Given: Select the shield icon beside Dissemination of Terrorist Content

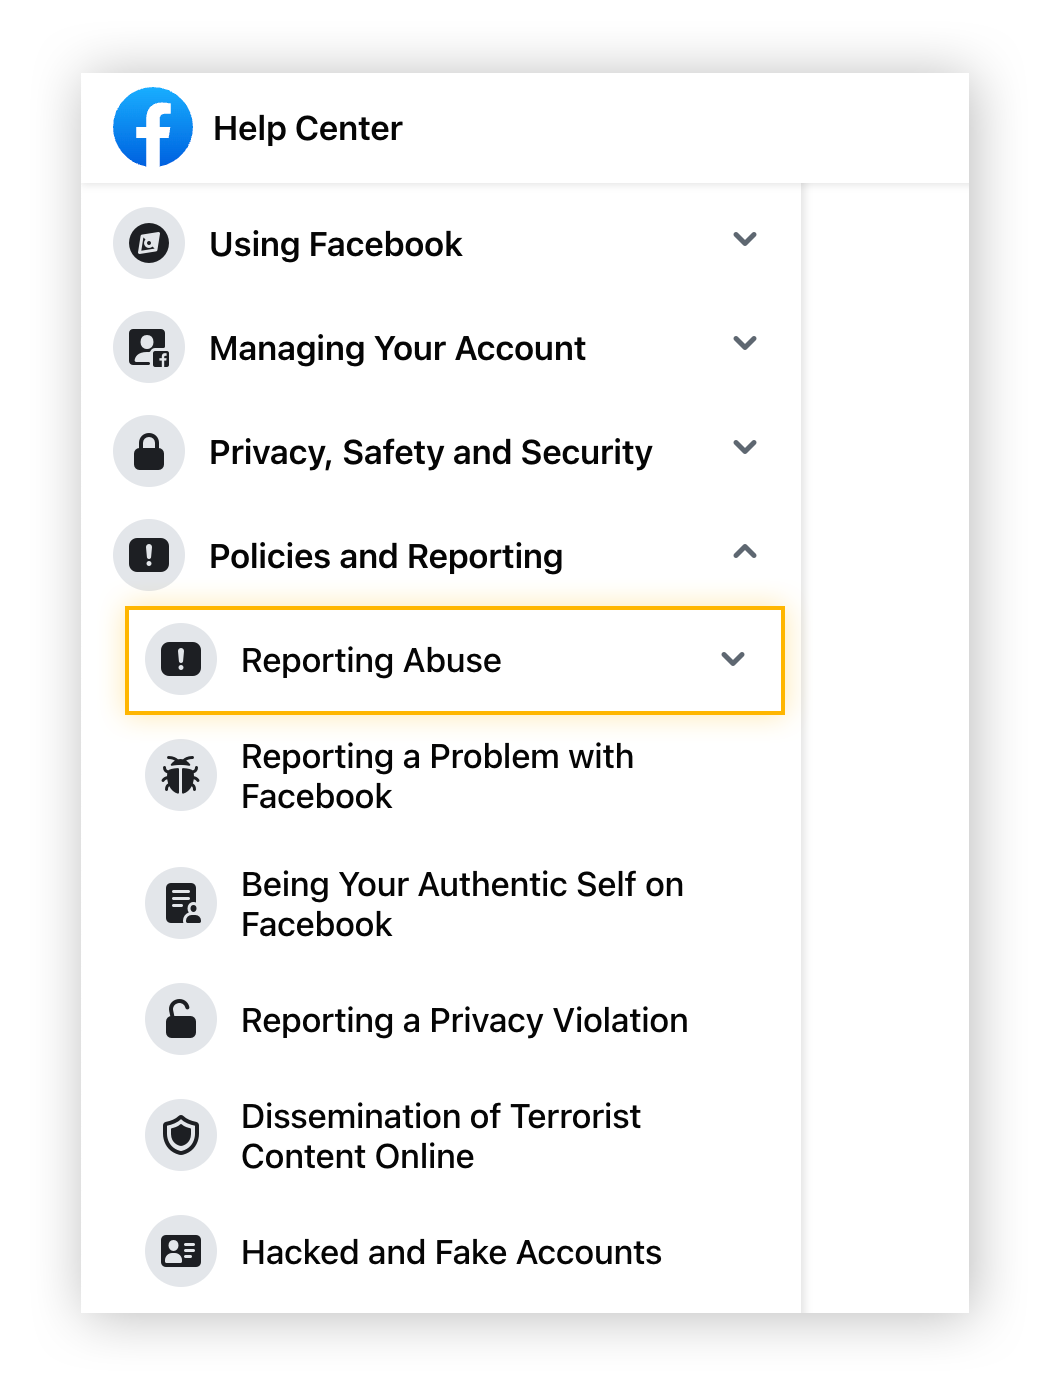Looking at the screenshot, I should click(x=181, y=1135).
